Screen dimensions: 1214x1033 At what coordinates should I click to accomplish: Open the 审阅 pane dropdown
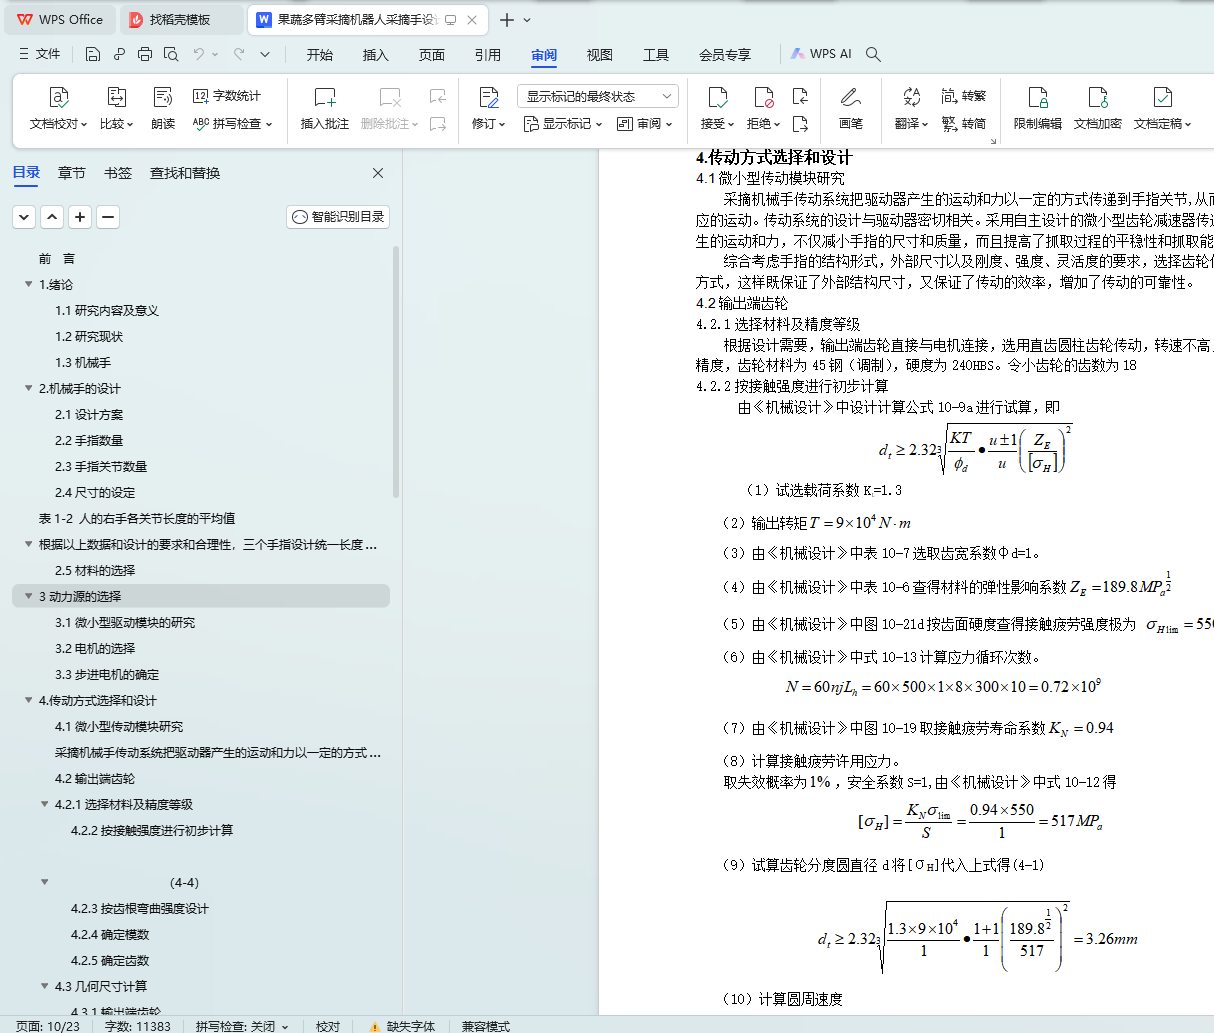tap(644, 124)
